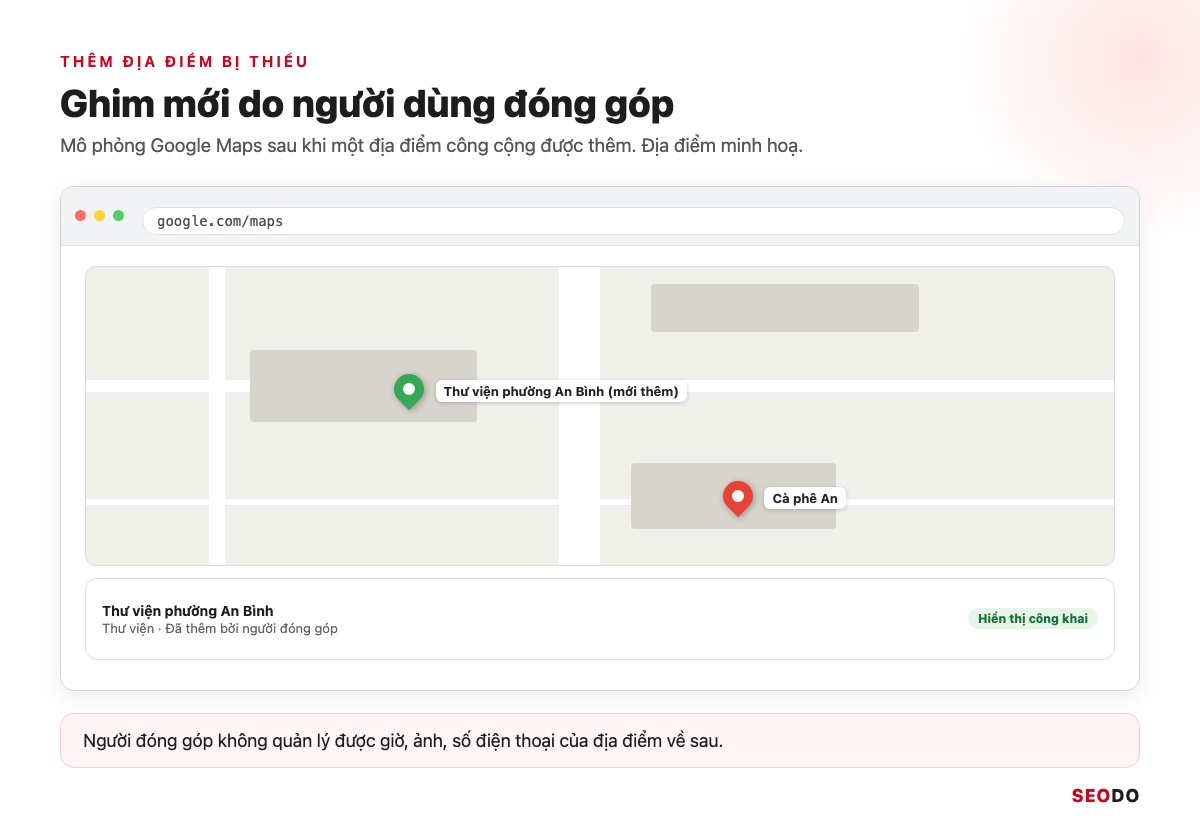Click the red close window dot
The width and height of the screenshot is (1200, 828).
point(81,215)
